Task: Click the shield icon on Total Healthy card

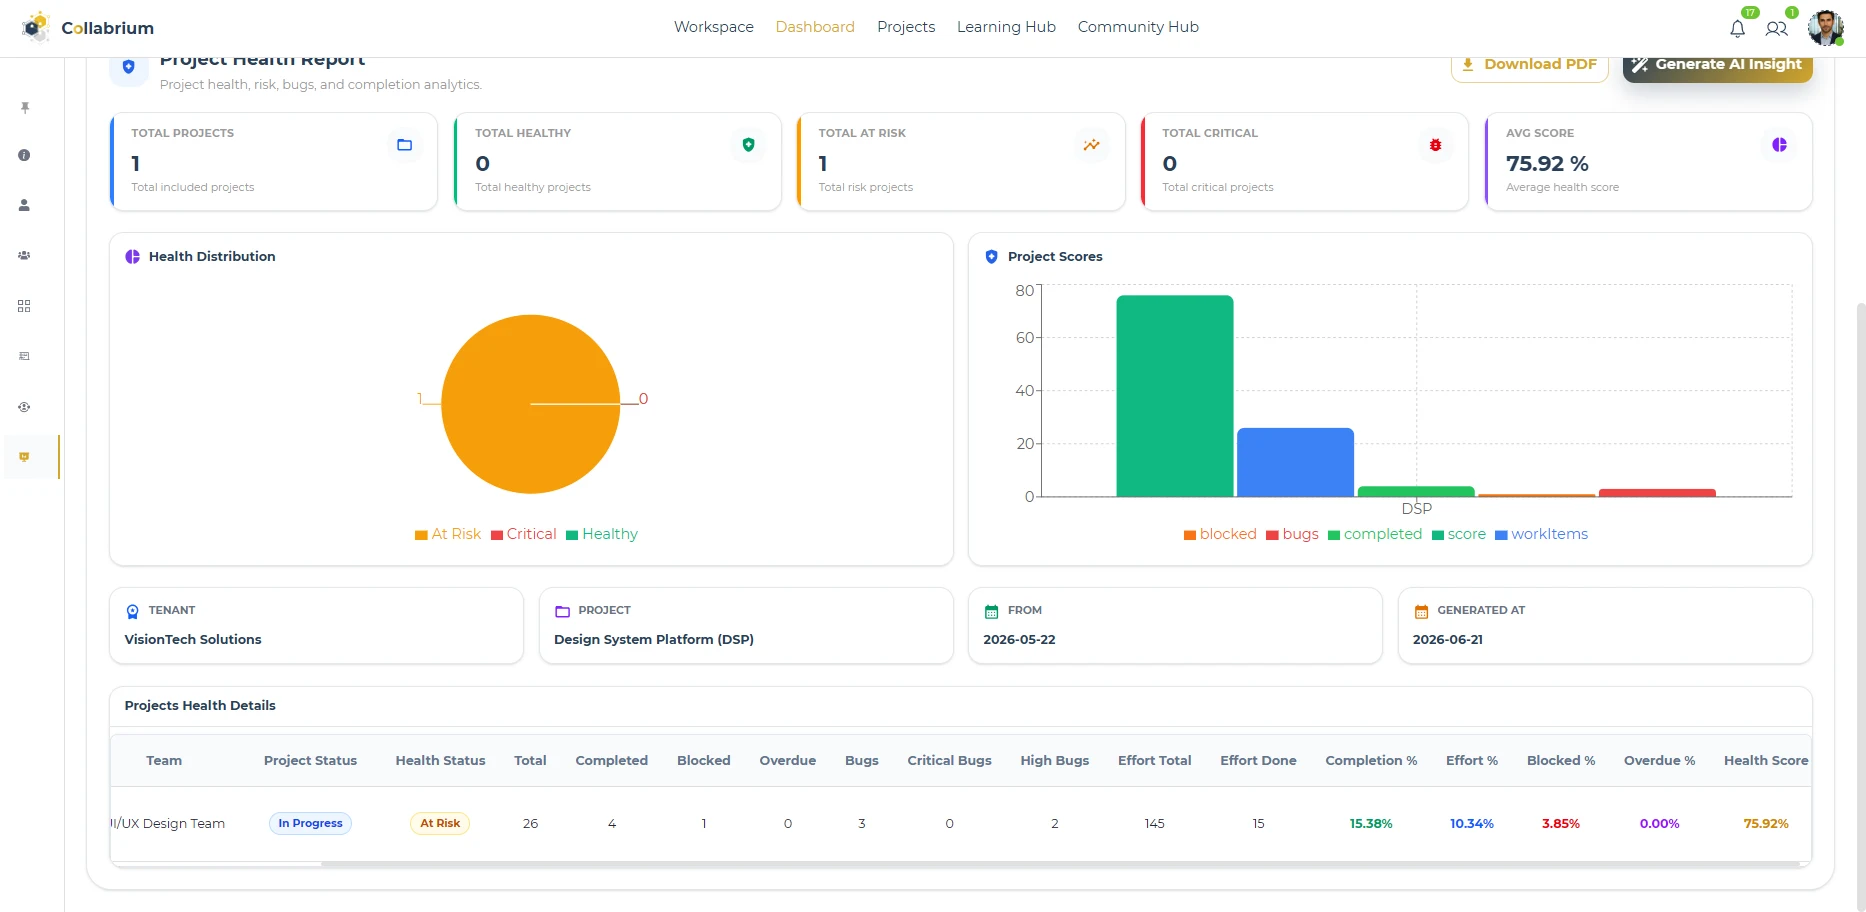Action: coord(748,145)
